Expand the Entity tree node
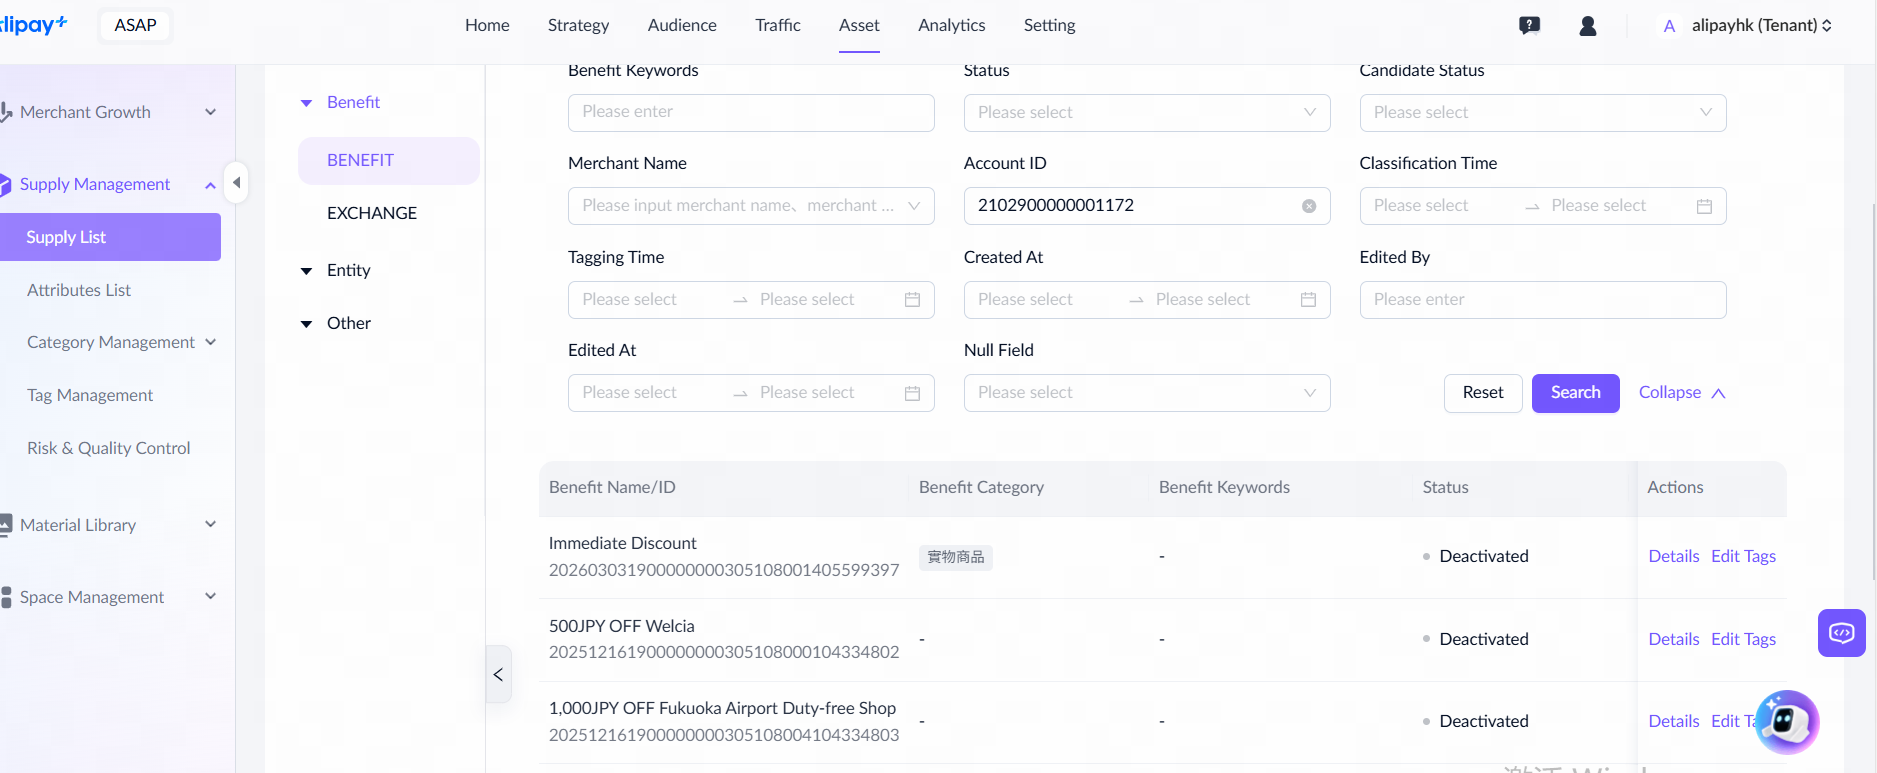Viewport: 1877px width, 773px height. coord(307,271)
